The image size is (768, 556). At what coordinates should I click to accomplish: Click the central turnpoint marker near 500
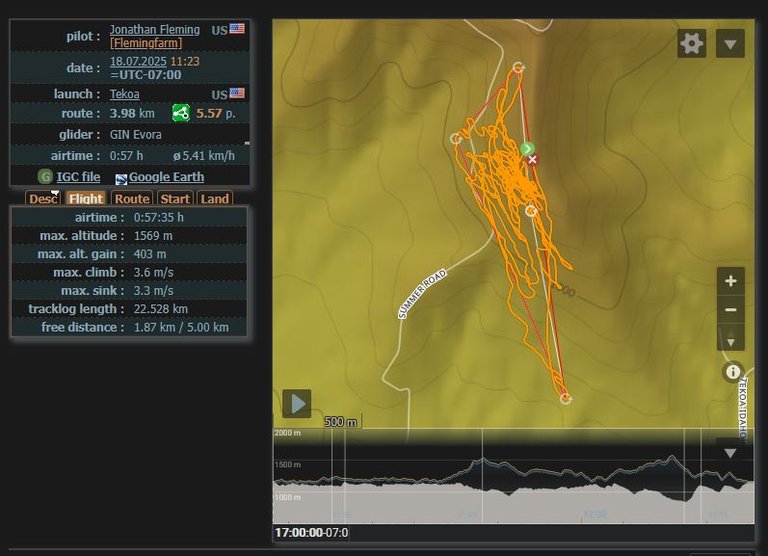pos(531,211)
